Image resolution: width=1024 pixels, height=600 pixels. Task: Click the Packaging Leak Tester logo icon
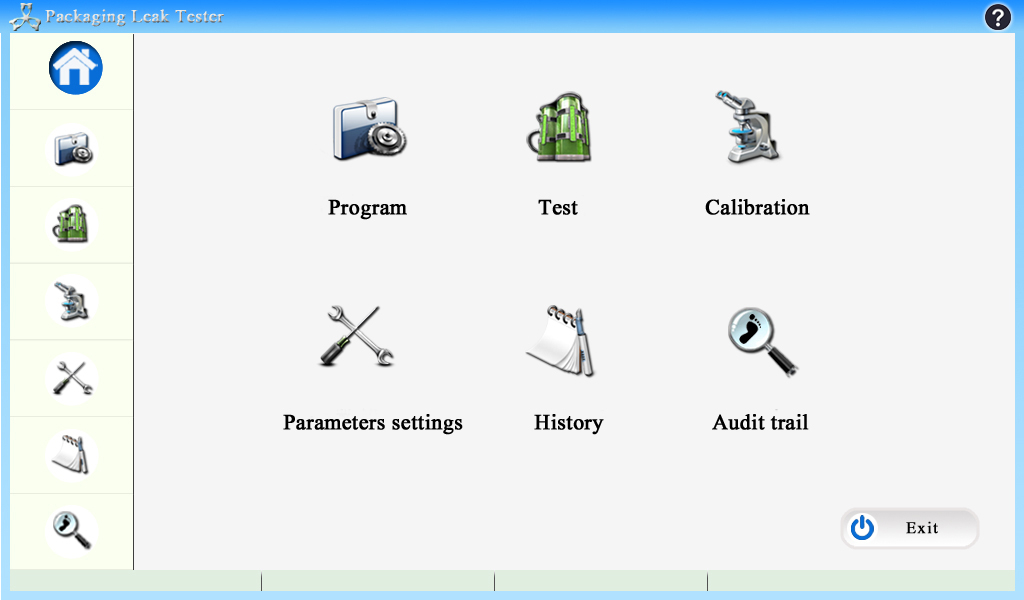[x=23, y=17]
